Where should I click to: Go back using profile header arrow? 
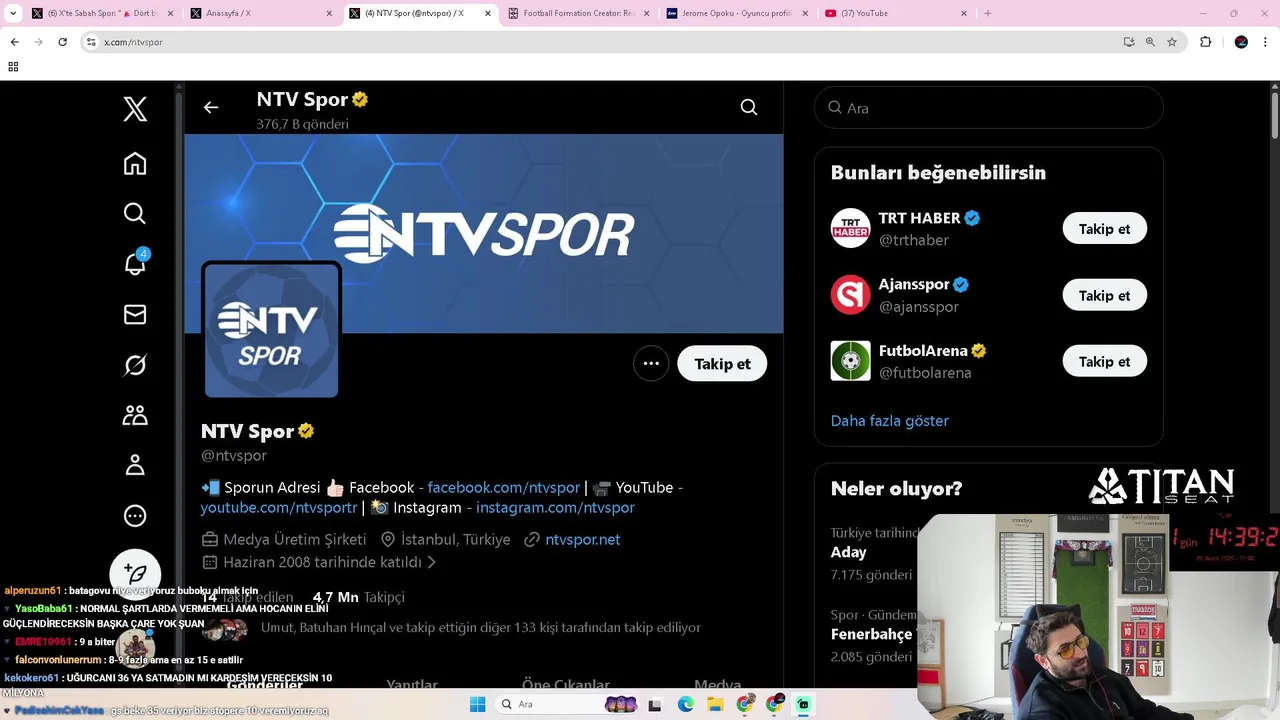coord(210,107)
